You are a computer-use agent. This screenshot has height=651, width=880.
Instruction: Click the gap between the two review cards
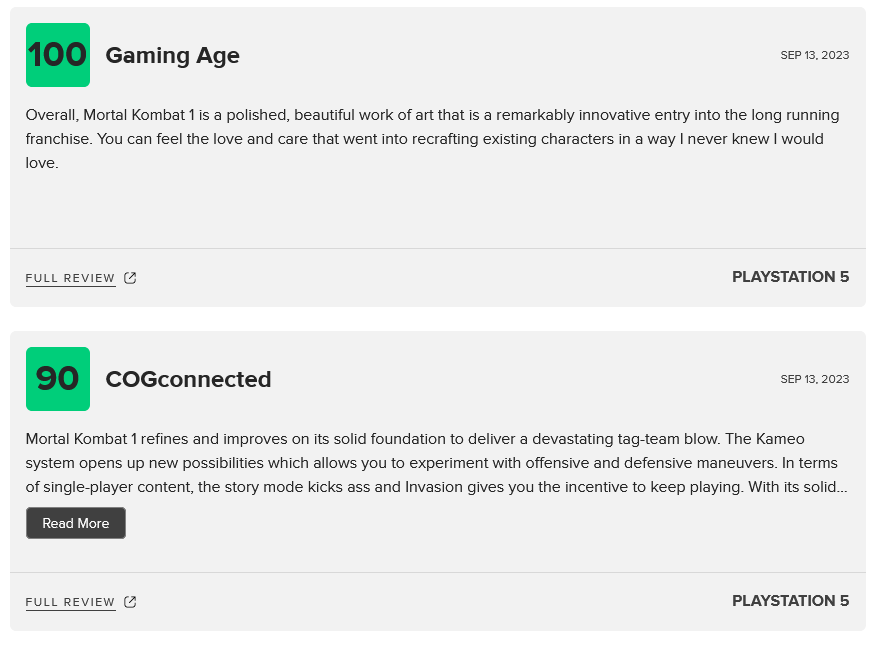[438, 319]
